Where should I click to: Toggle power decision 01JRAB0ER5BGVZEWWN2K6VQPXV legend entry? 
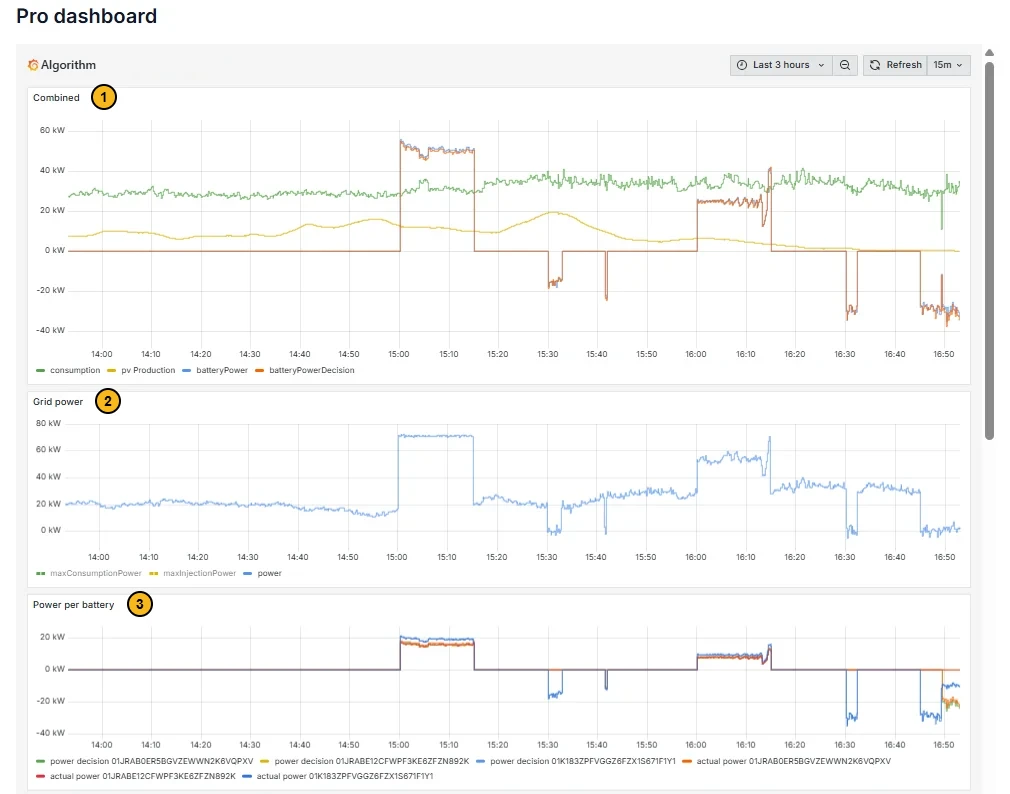145,761
